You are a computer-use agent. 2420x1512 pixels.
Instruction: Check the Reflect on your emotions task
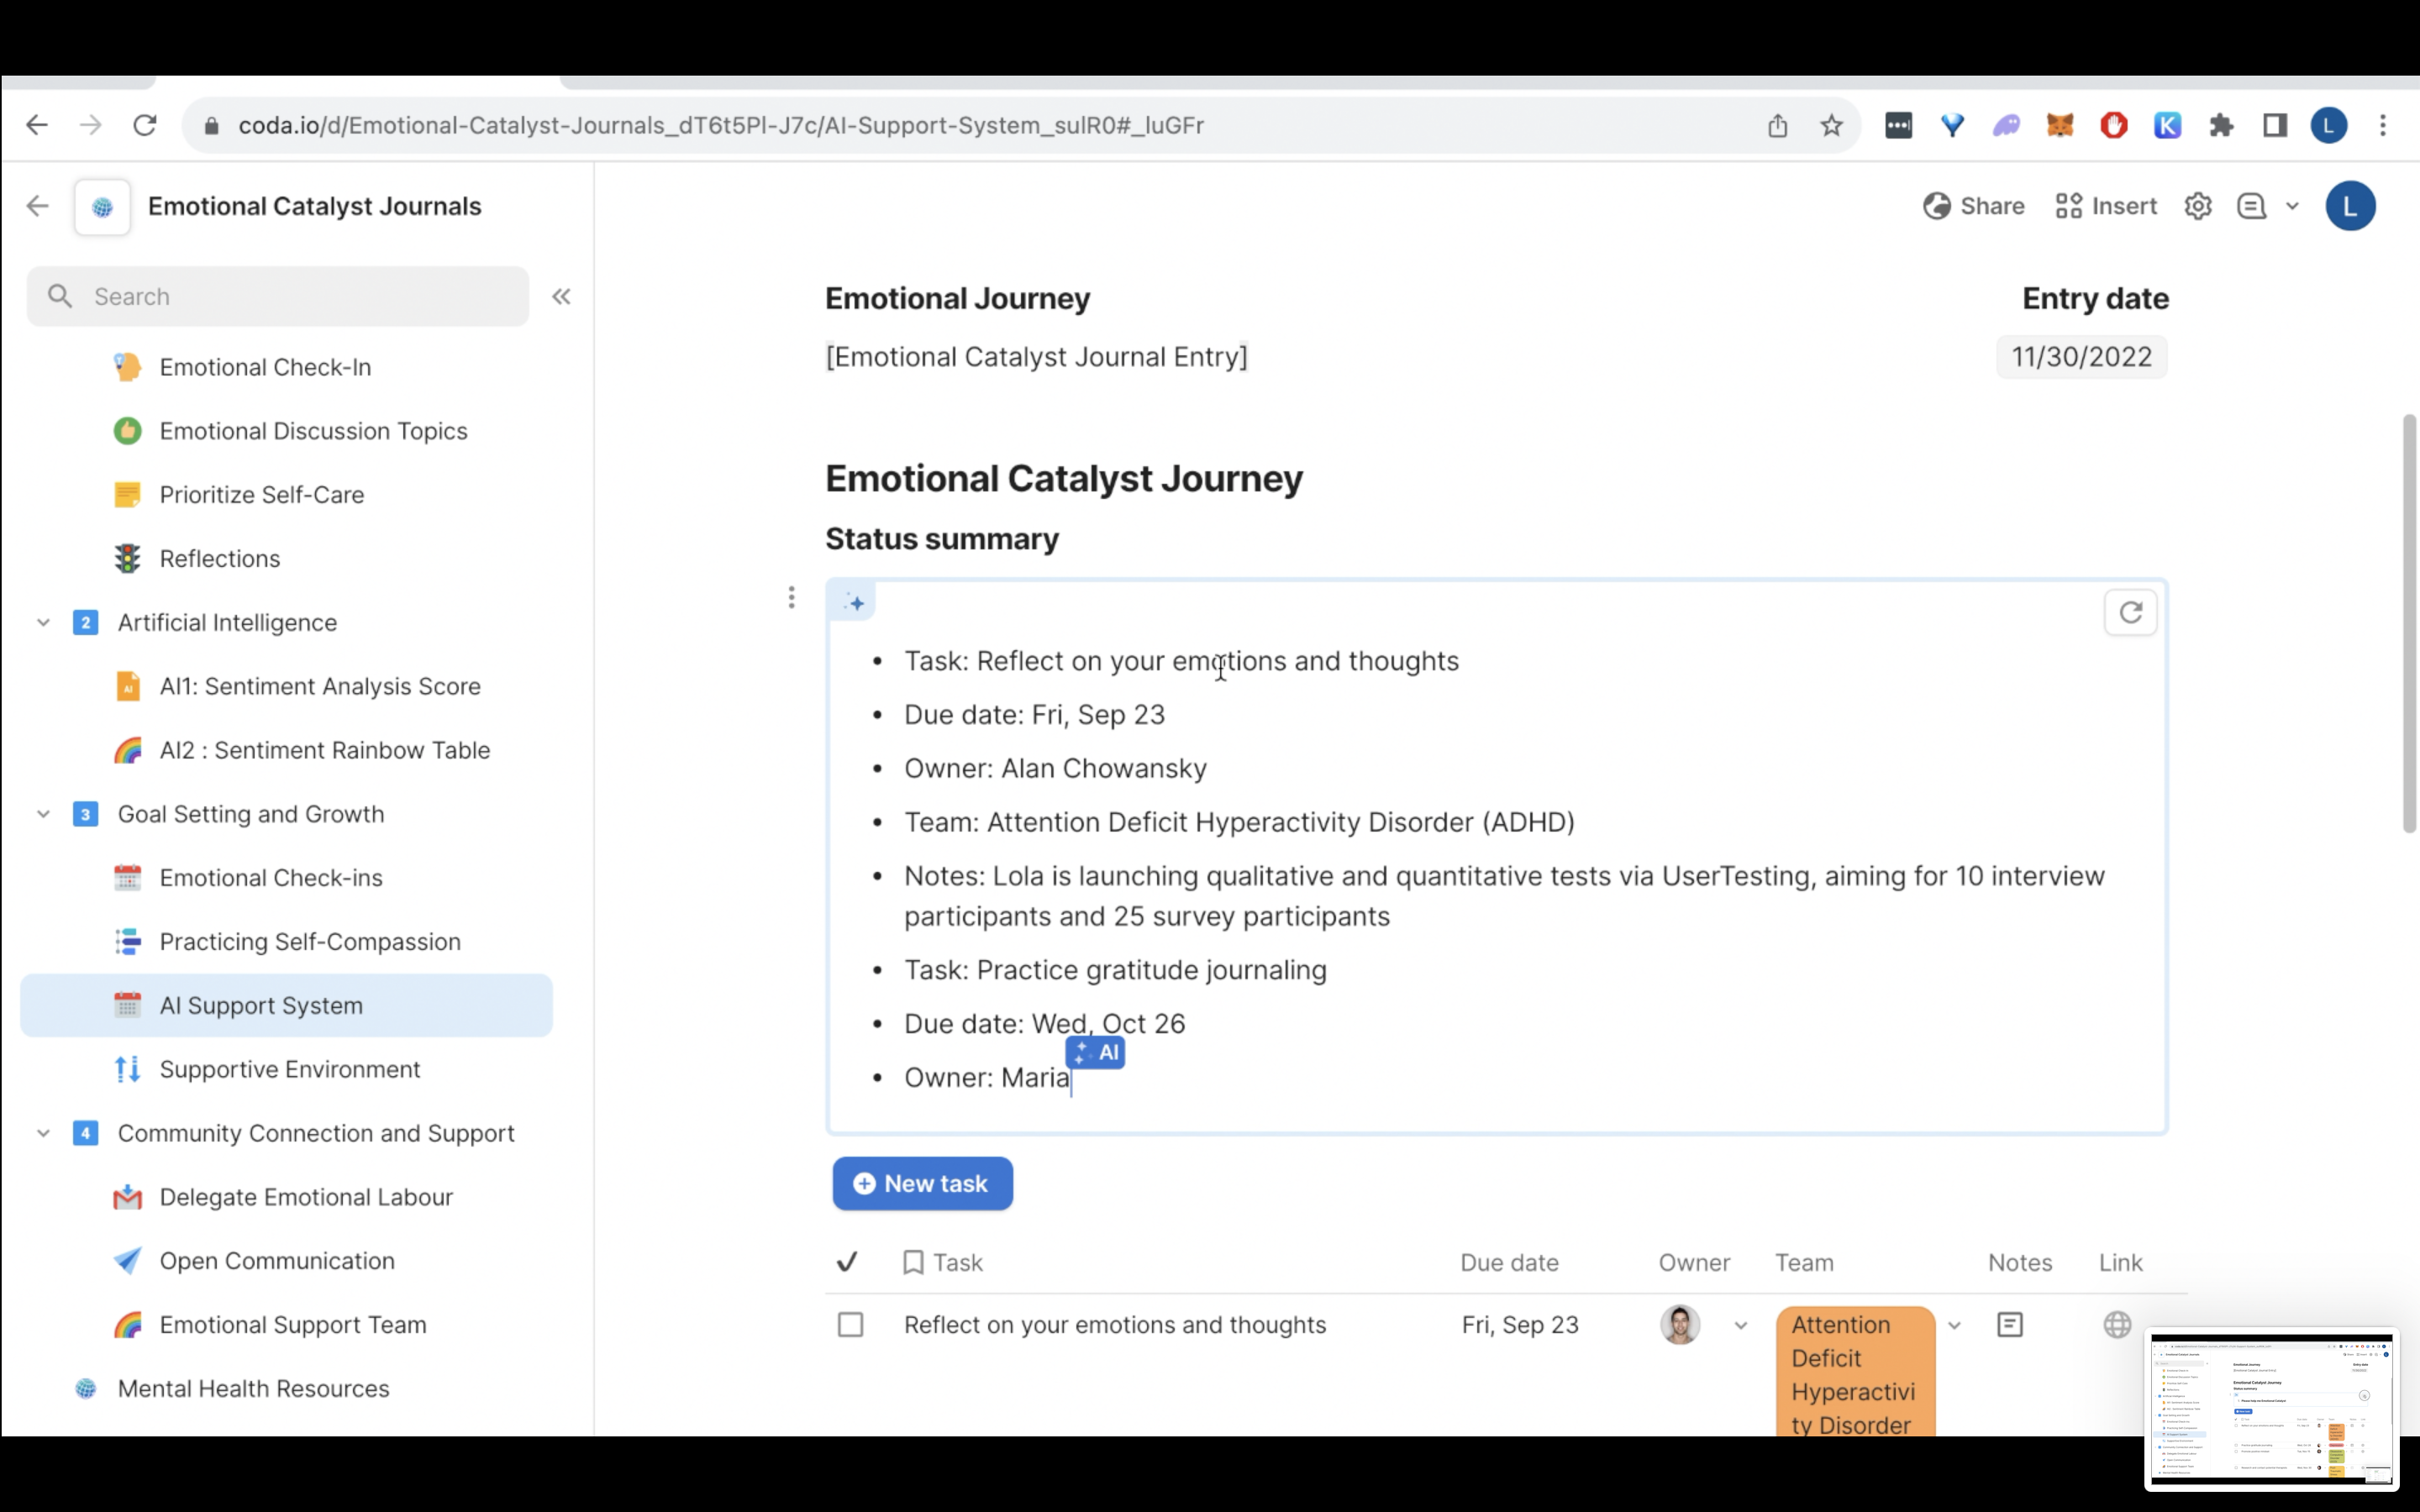tap(850, 1325)
